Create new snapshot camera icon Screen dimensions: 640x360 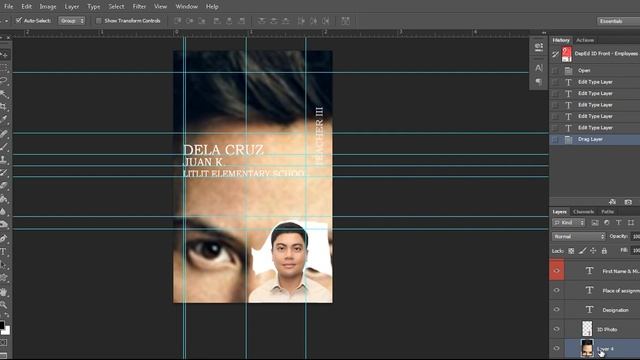[628, 202]
